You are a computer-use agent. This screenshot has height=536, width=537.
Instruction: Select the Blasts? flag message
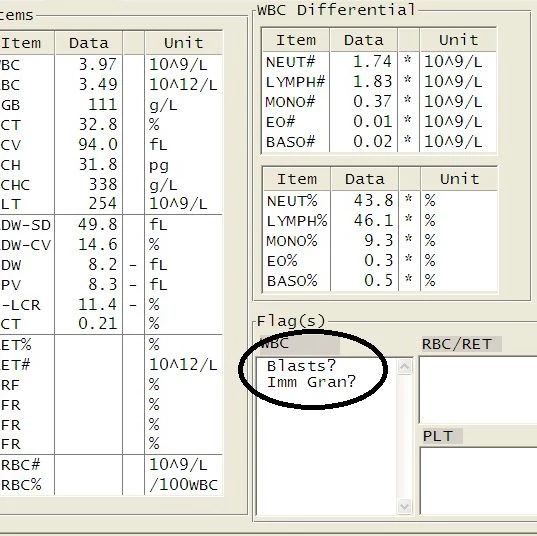(301, 366)
